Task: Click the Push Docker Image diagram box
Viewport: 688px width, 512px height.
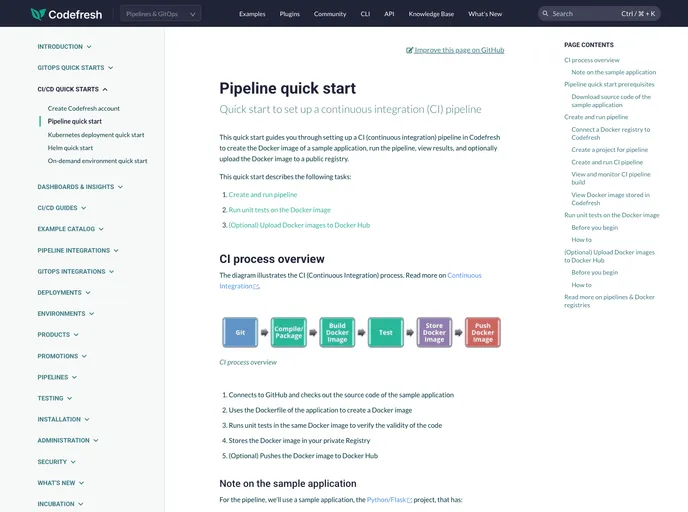Action: pos(483,333)
